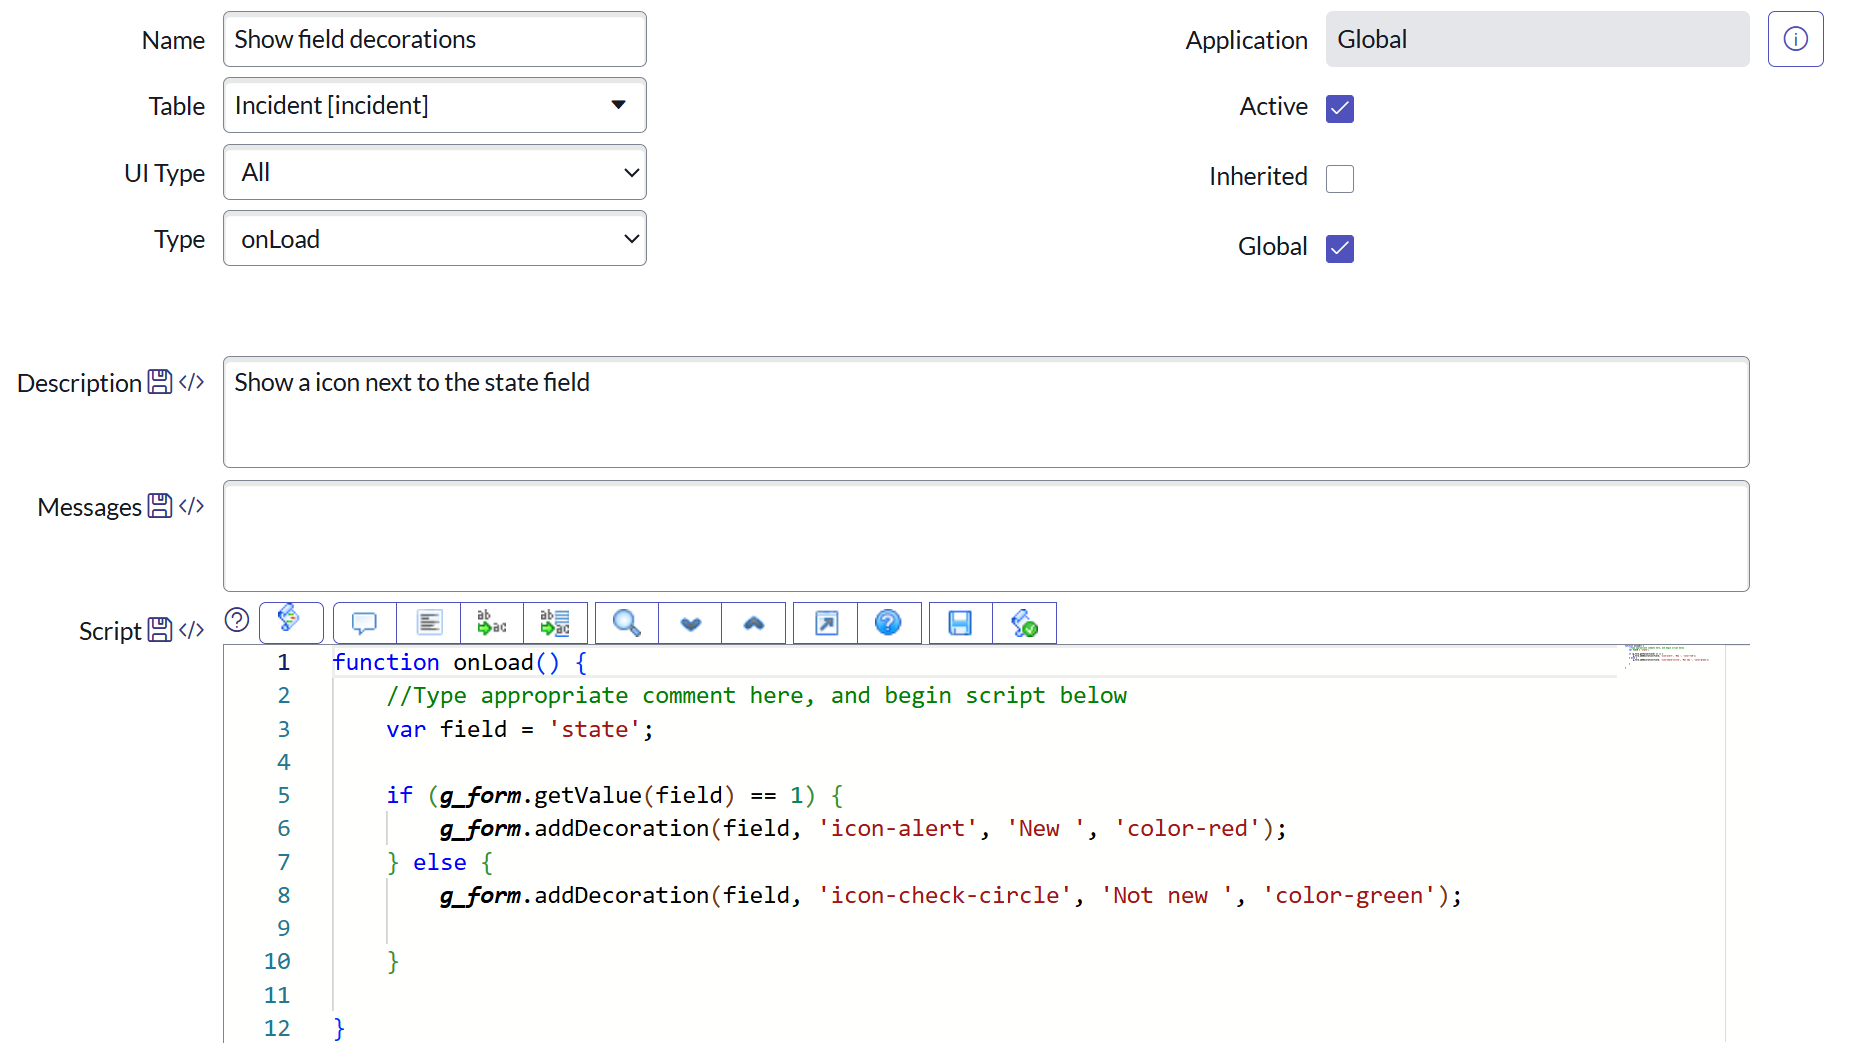This screenshot has width=1859, height=1062.
Task: Jump to the next search match
Action: pyautogui.click(x=690, y=623)
